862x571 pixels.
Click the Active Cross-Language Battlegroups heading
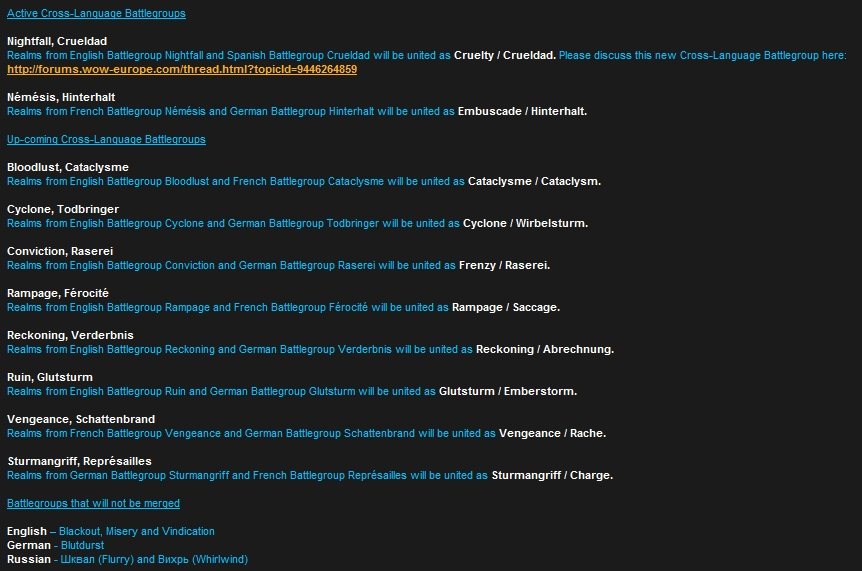point(96,13)
